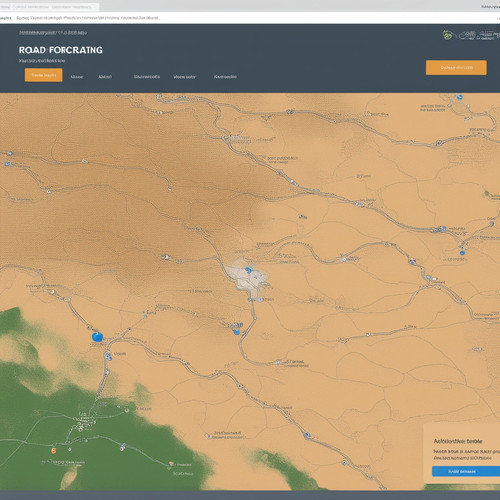
Task: Focus the browser address bar
Action: [x=250, y=18]
